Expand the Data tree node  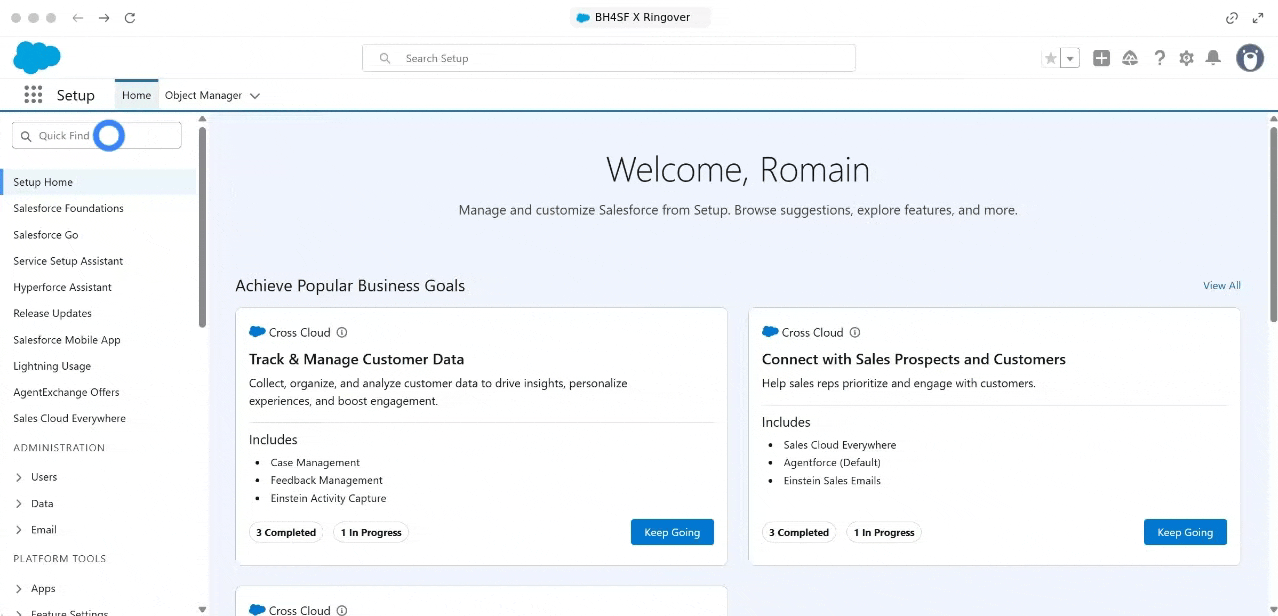pyautogui.click(x=19, y=503)
